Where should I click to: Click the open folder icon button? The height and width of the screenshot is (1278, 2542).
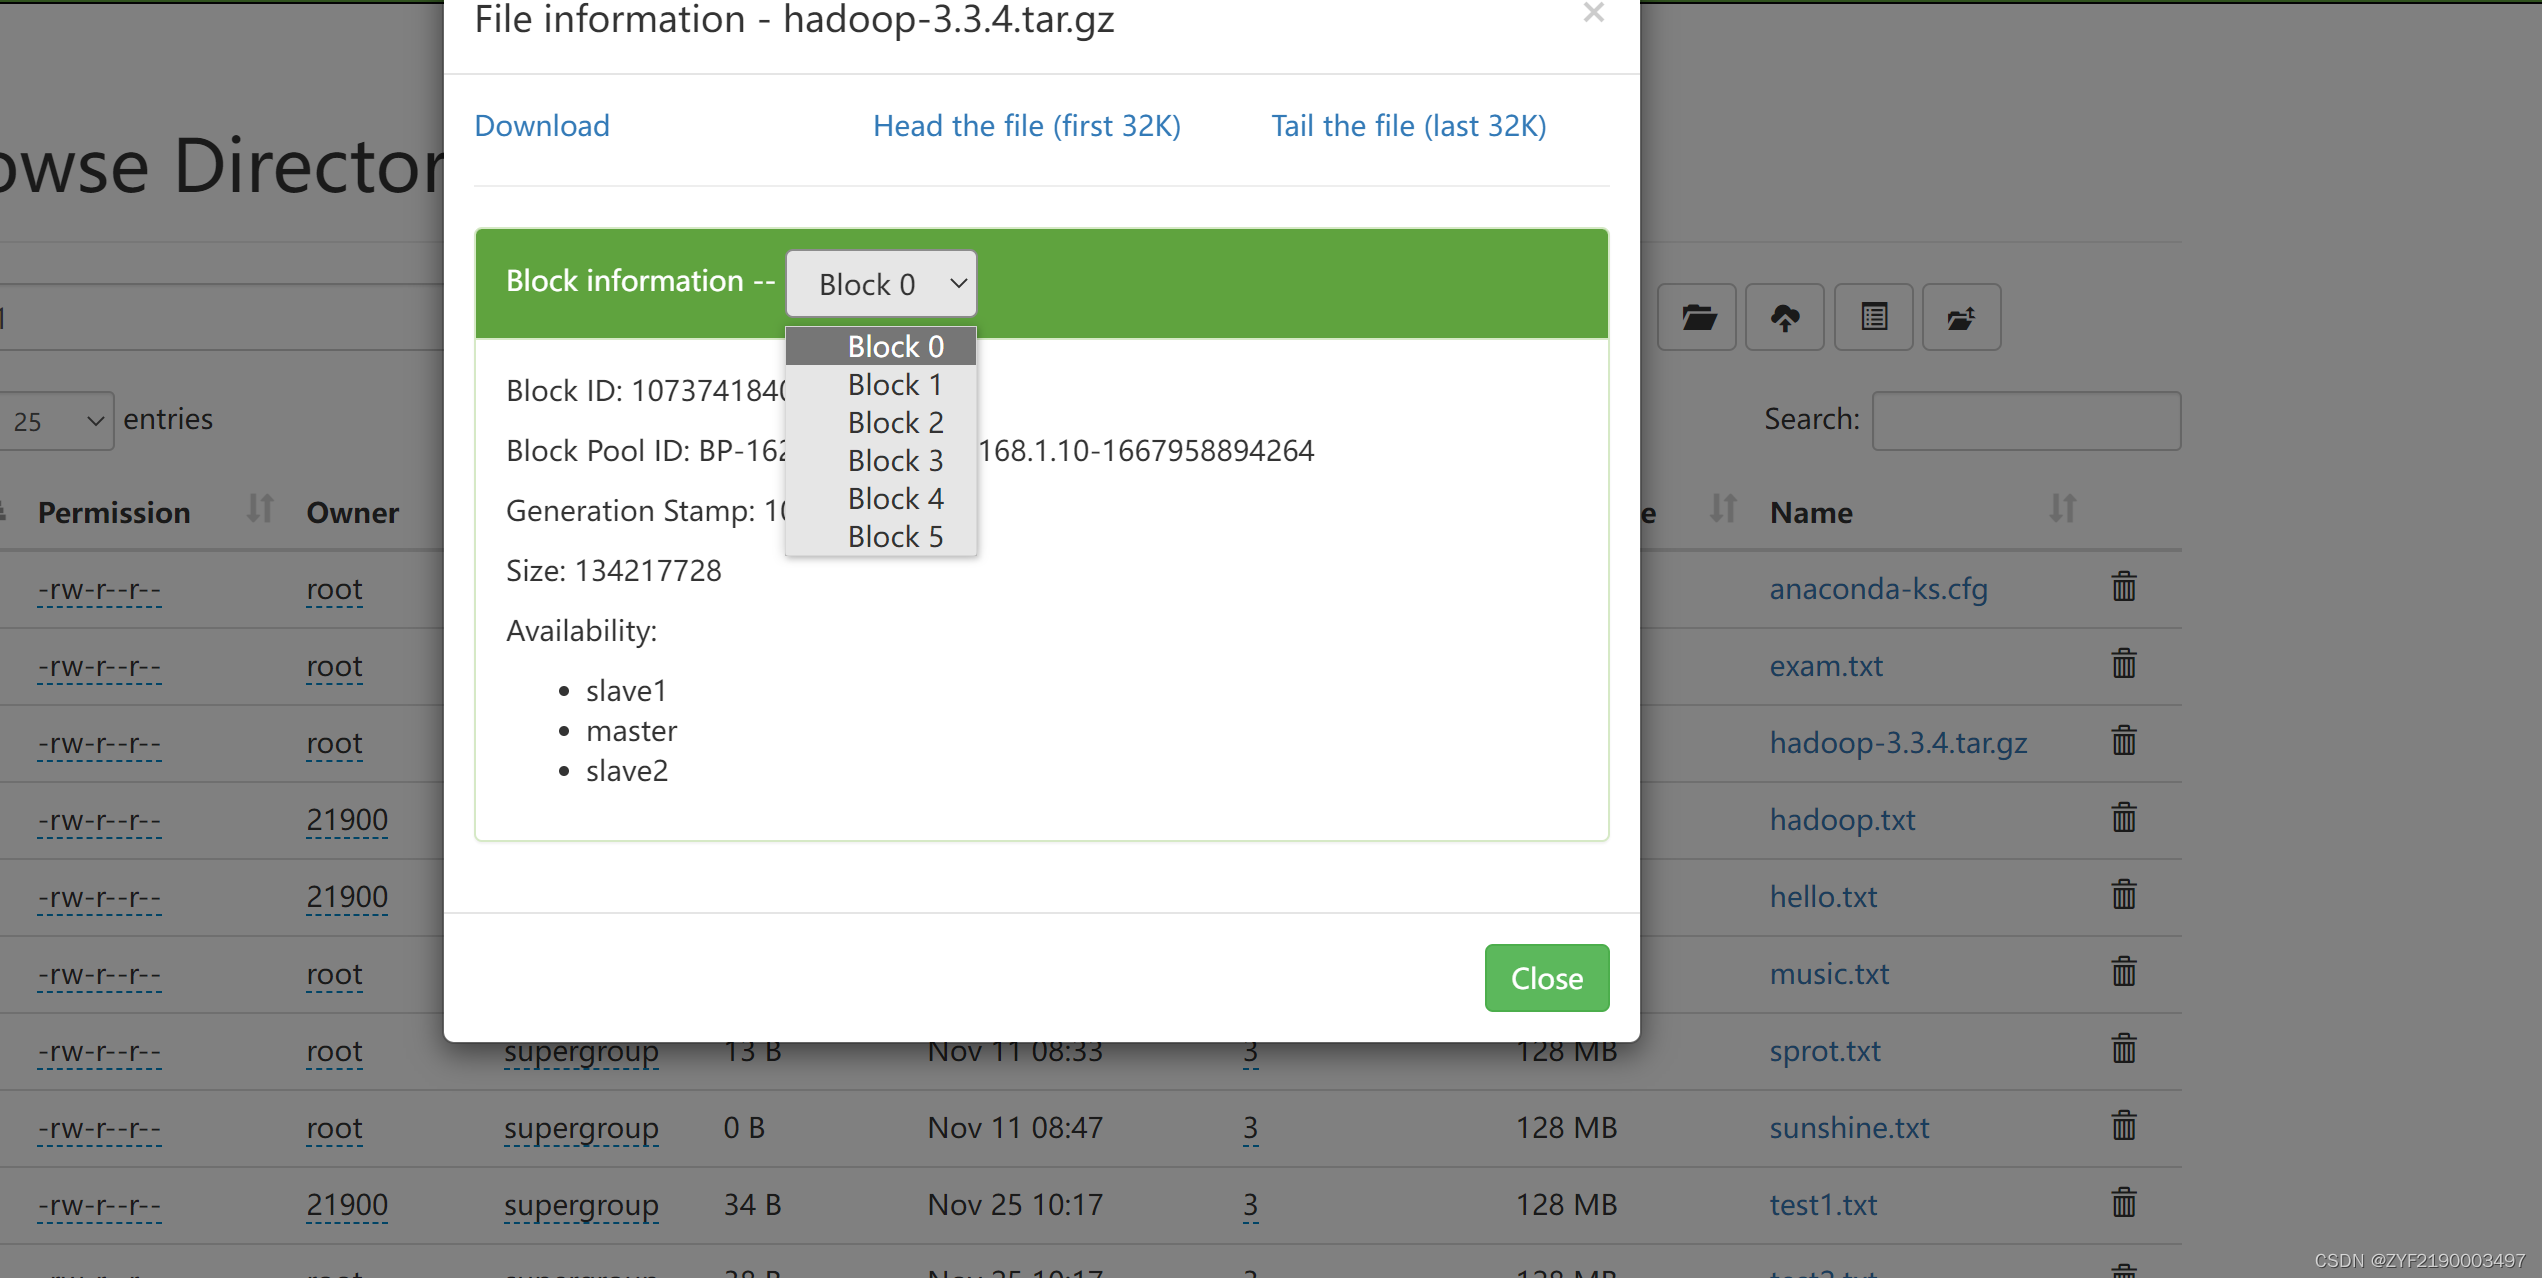(1697, 318)
